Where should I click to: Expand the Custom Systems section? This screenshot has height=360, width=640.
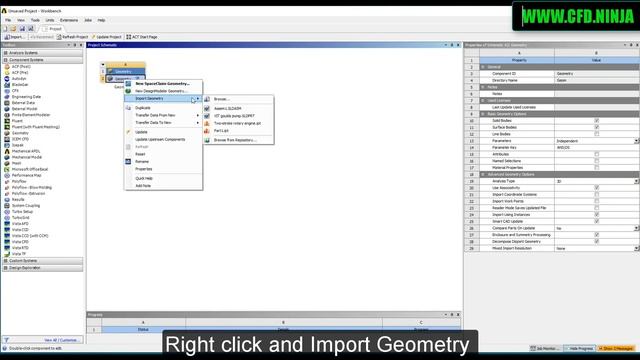(6, 261)
